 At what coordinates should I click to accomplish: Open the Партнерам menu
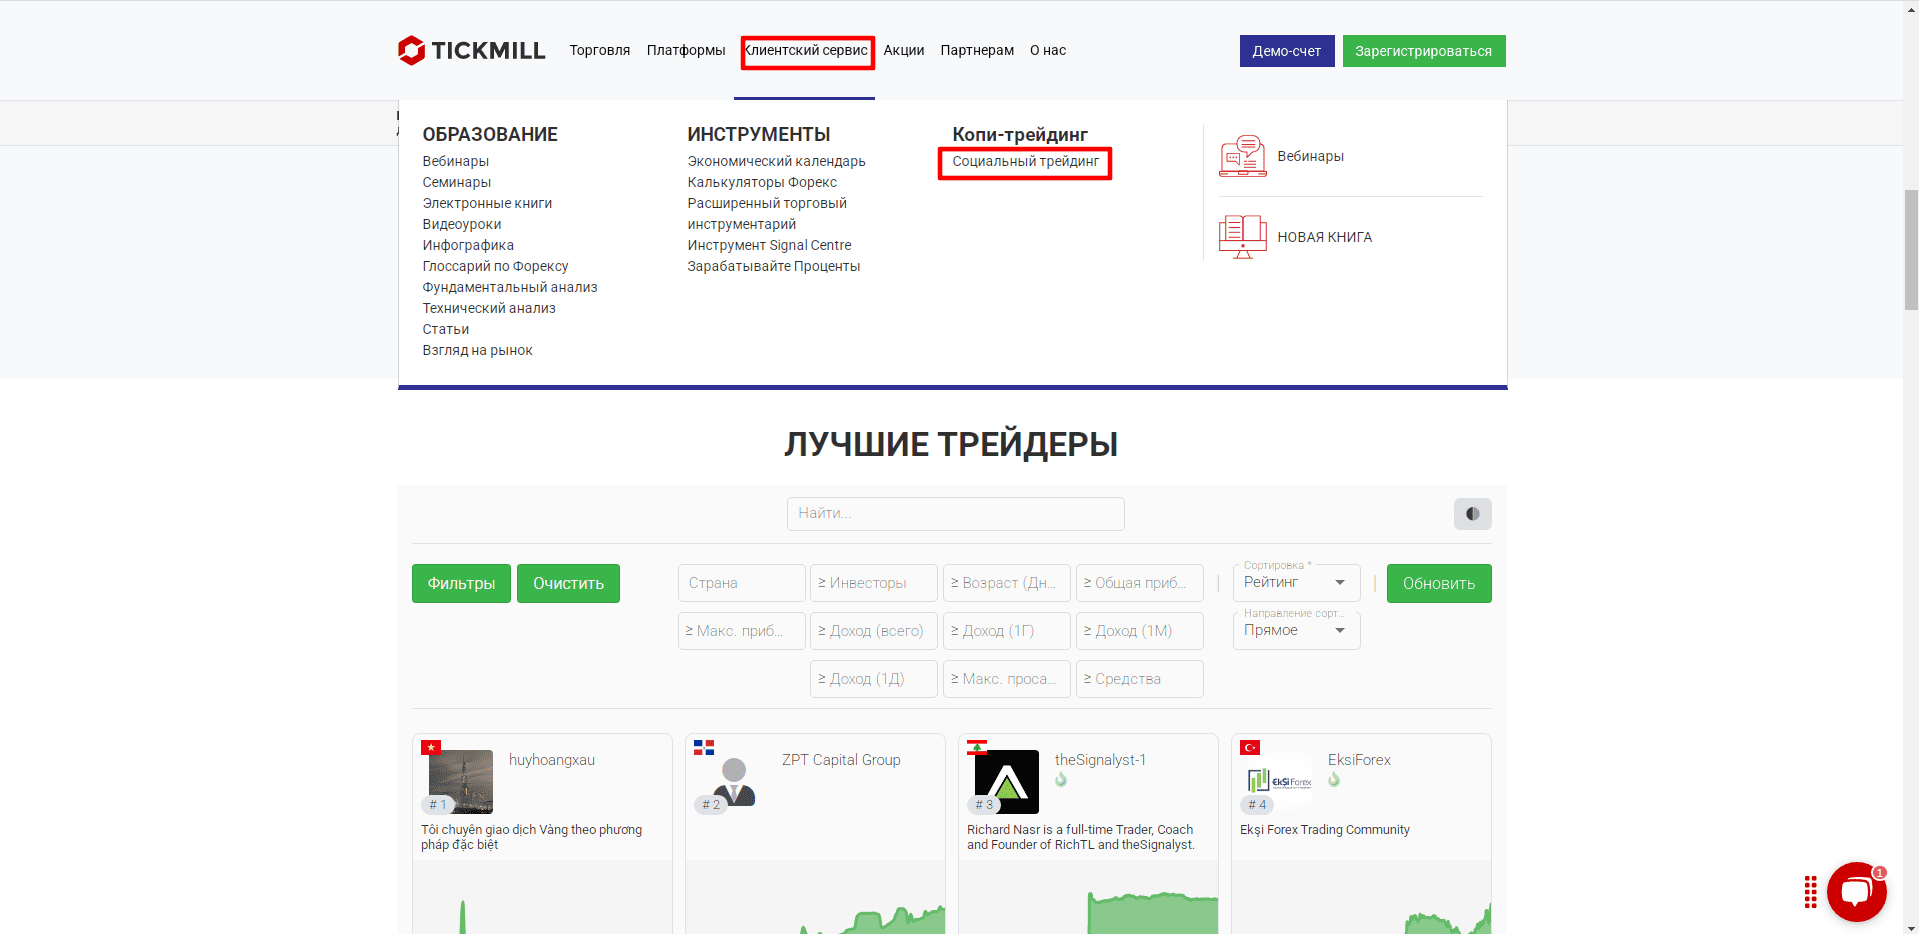[x=977, y=50]
